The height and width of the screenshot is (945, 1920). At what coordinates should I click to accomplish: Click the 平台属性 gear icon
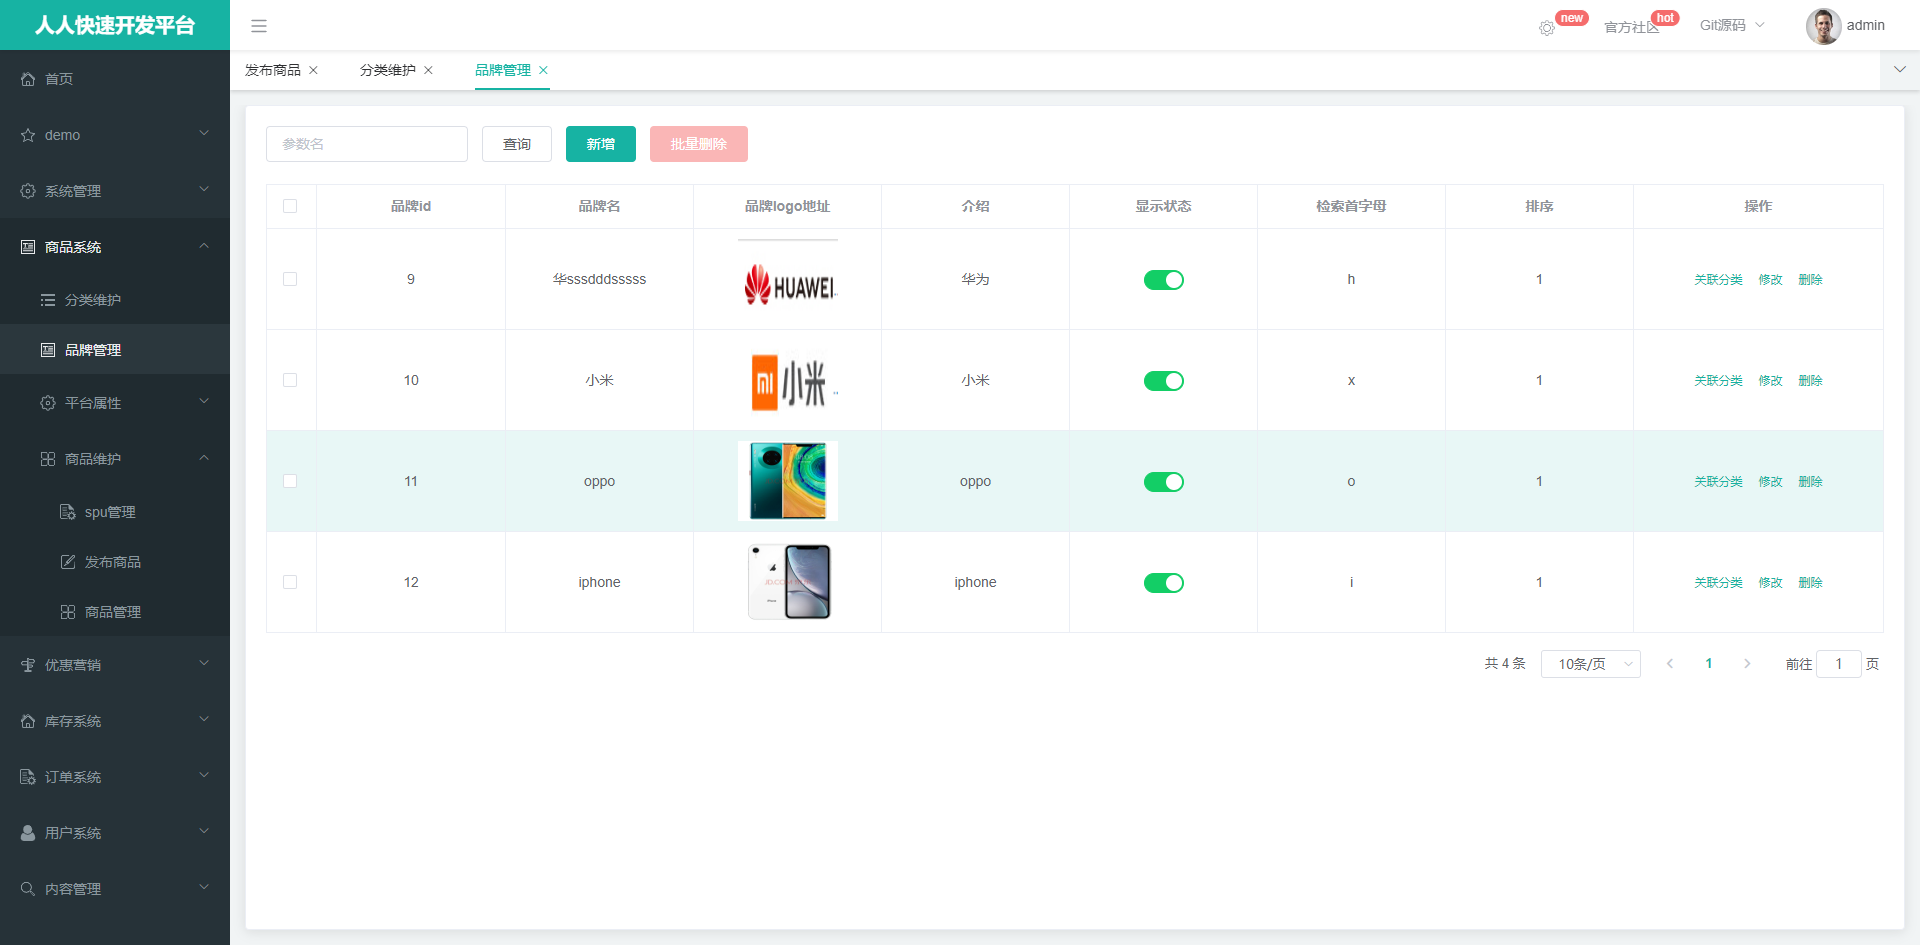click(x=48, y=403)
